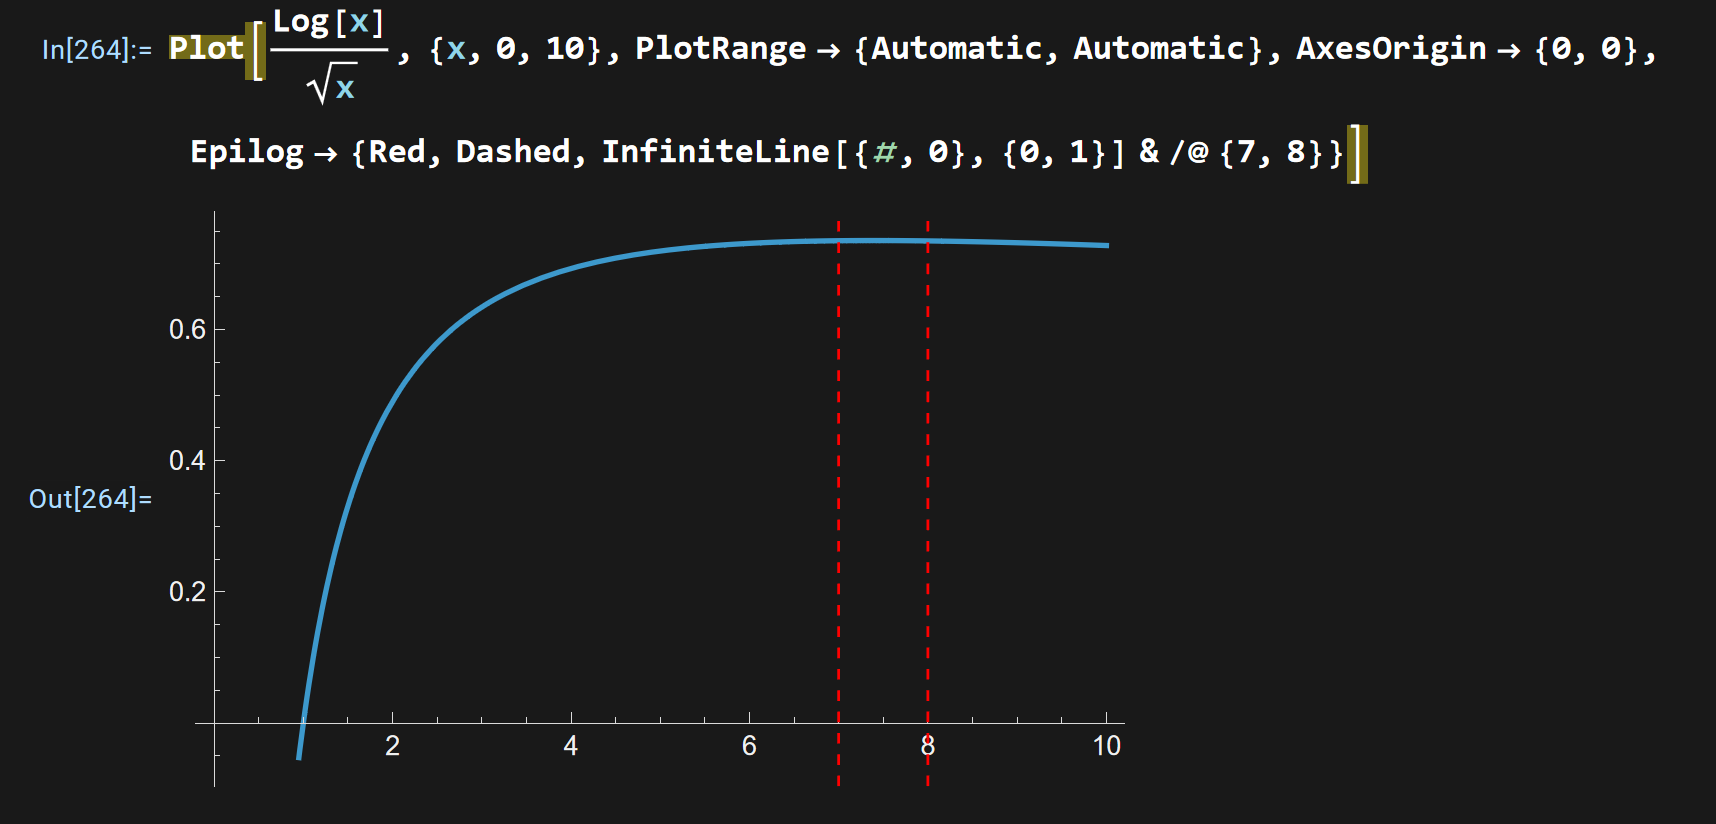
Task: Click the In[264]:= input cell label
Action: click(x=96, y=49)
